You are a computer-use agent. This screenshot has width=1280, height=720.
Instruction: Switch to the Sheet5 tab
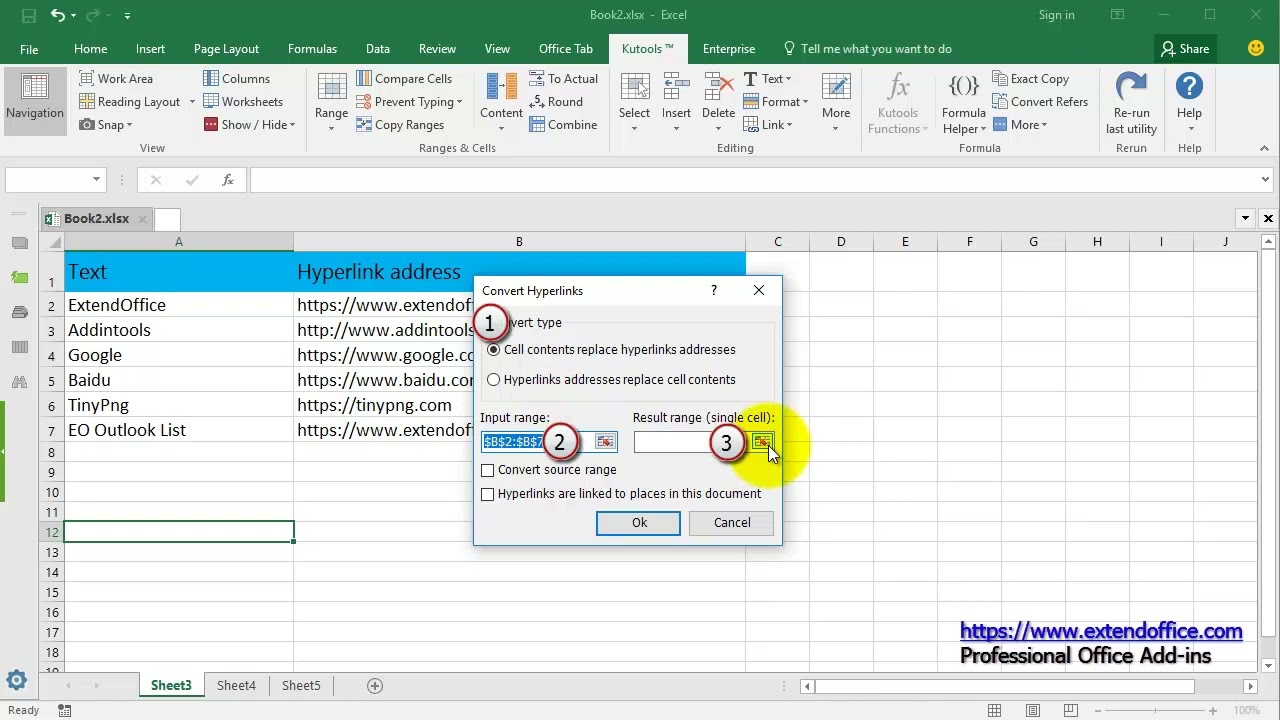pyautogui.click(x=301, y=685)
